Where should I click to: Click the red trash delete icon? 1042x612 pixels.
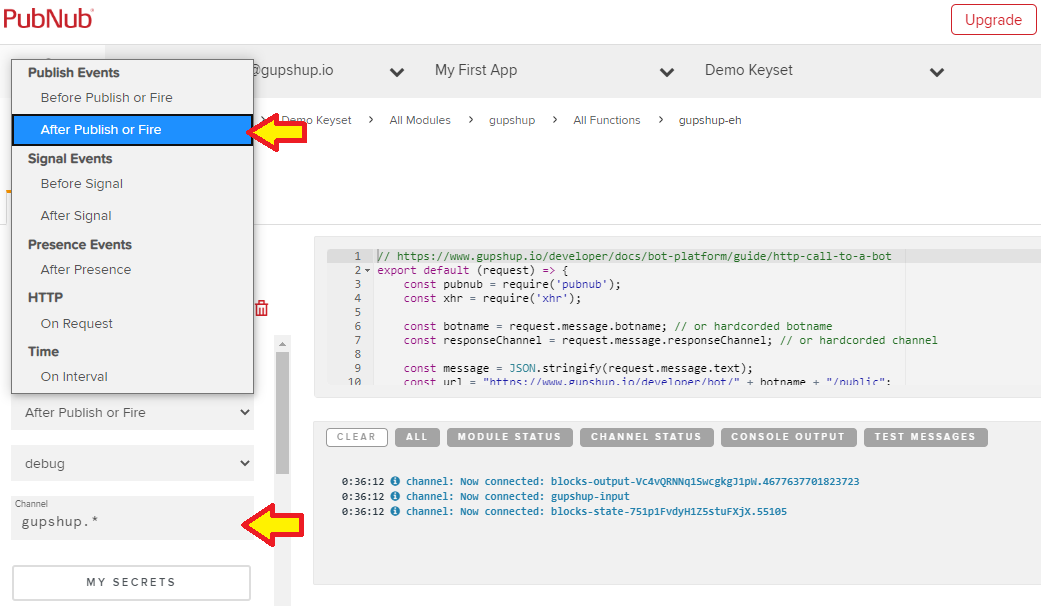[262, 308]
